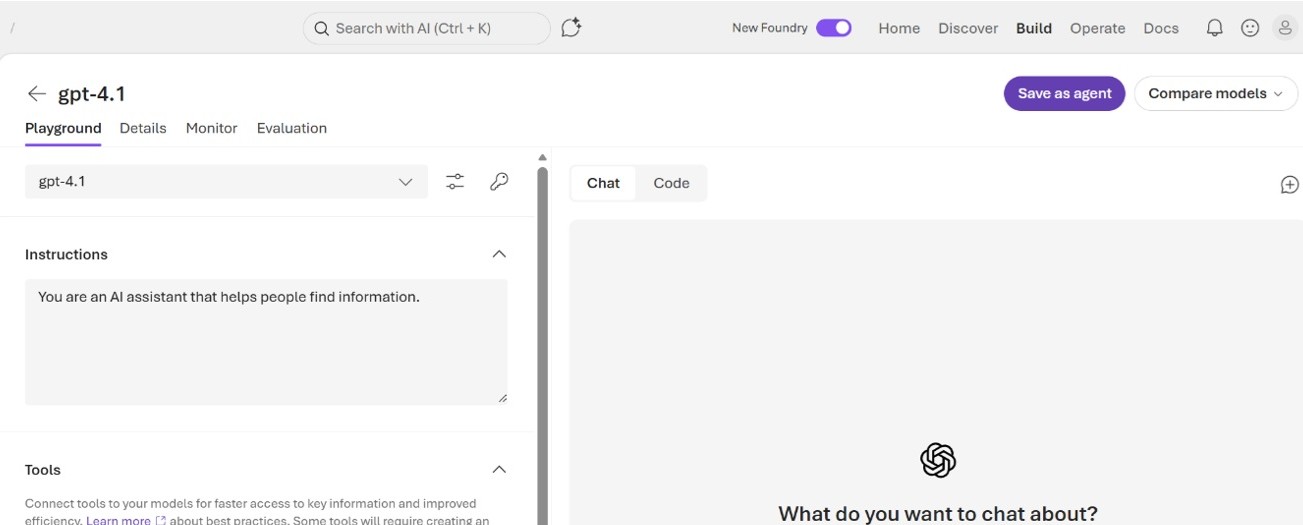Start a new chat with the plus bubble icon

[x=1290, y=184]
